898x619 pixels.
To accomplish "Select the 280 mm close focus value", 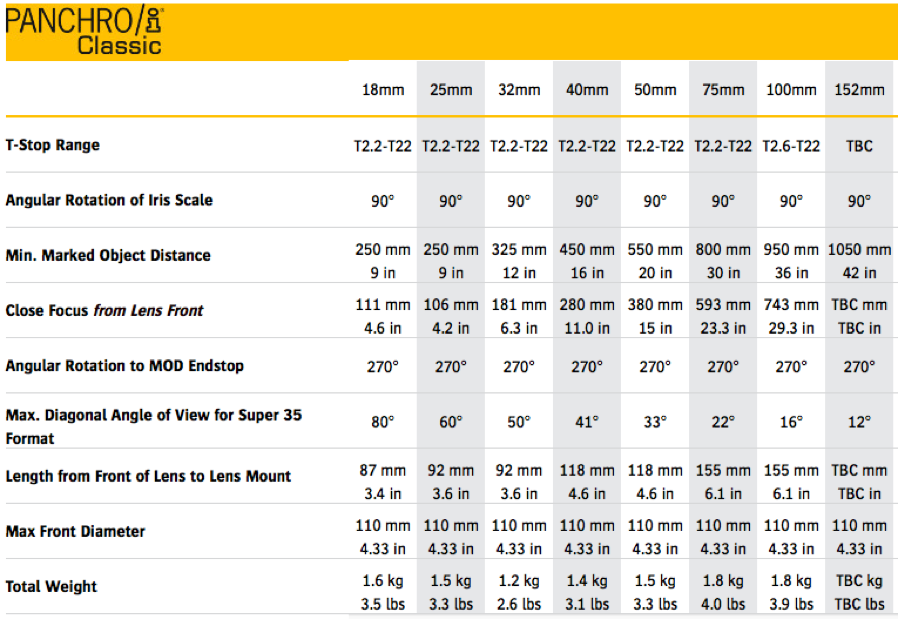I will (587, 305).
